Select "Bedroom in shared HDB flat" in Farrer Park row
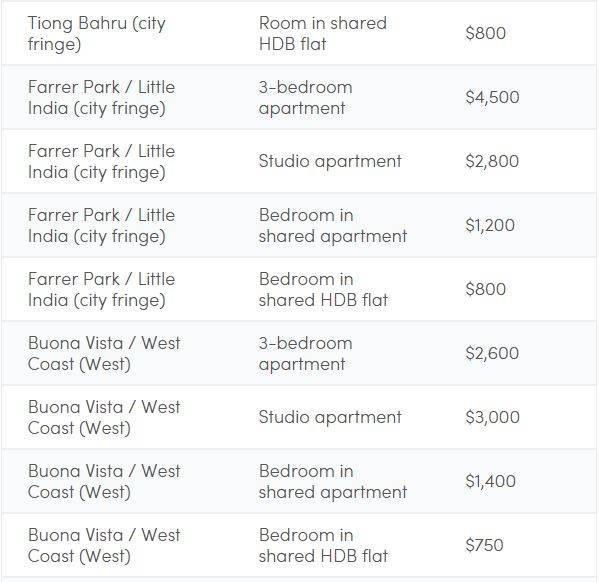This screenshot has height=582, width=600. click(322, 289)
